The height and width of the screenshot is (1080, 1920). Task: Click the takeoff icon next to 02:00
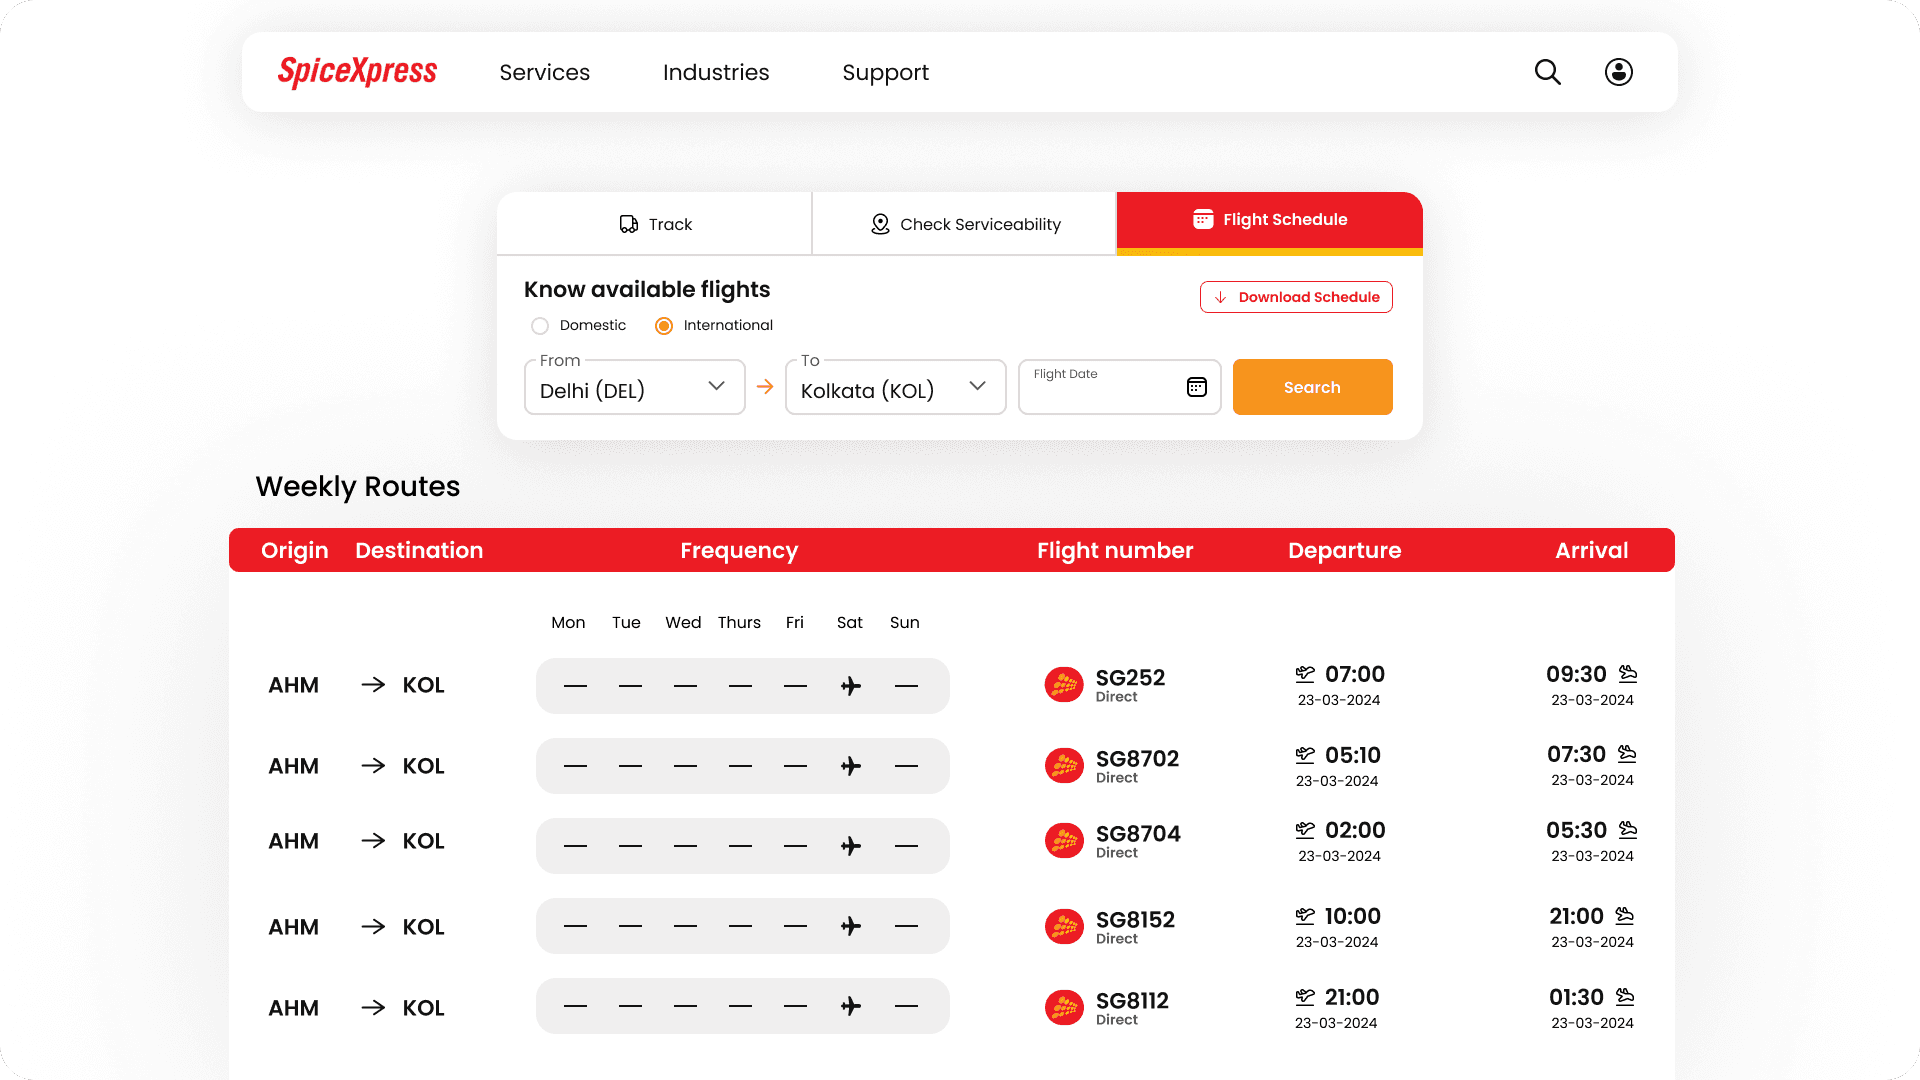(x=1305, y=830)
